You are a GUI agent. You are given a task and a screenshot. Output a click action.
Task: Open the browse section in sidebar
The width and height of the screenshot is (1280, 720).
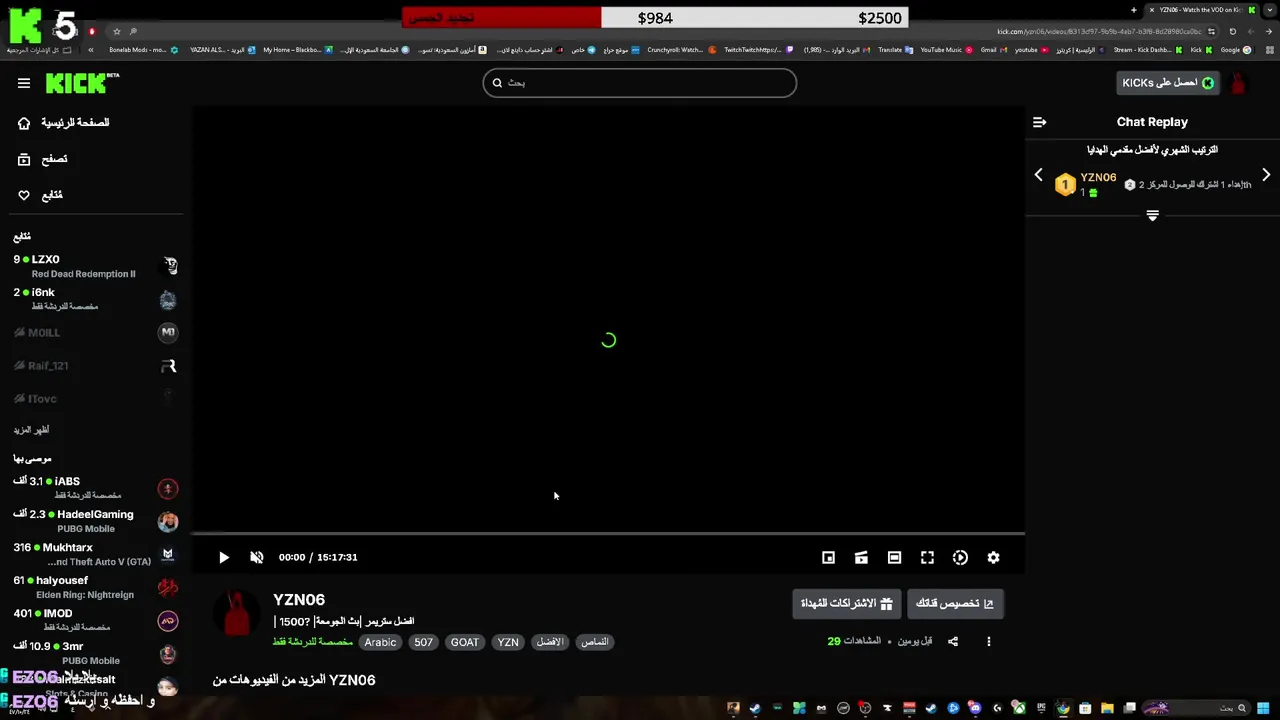(43, 159)
